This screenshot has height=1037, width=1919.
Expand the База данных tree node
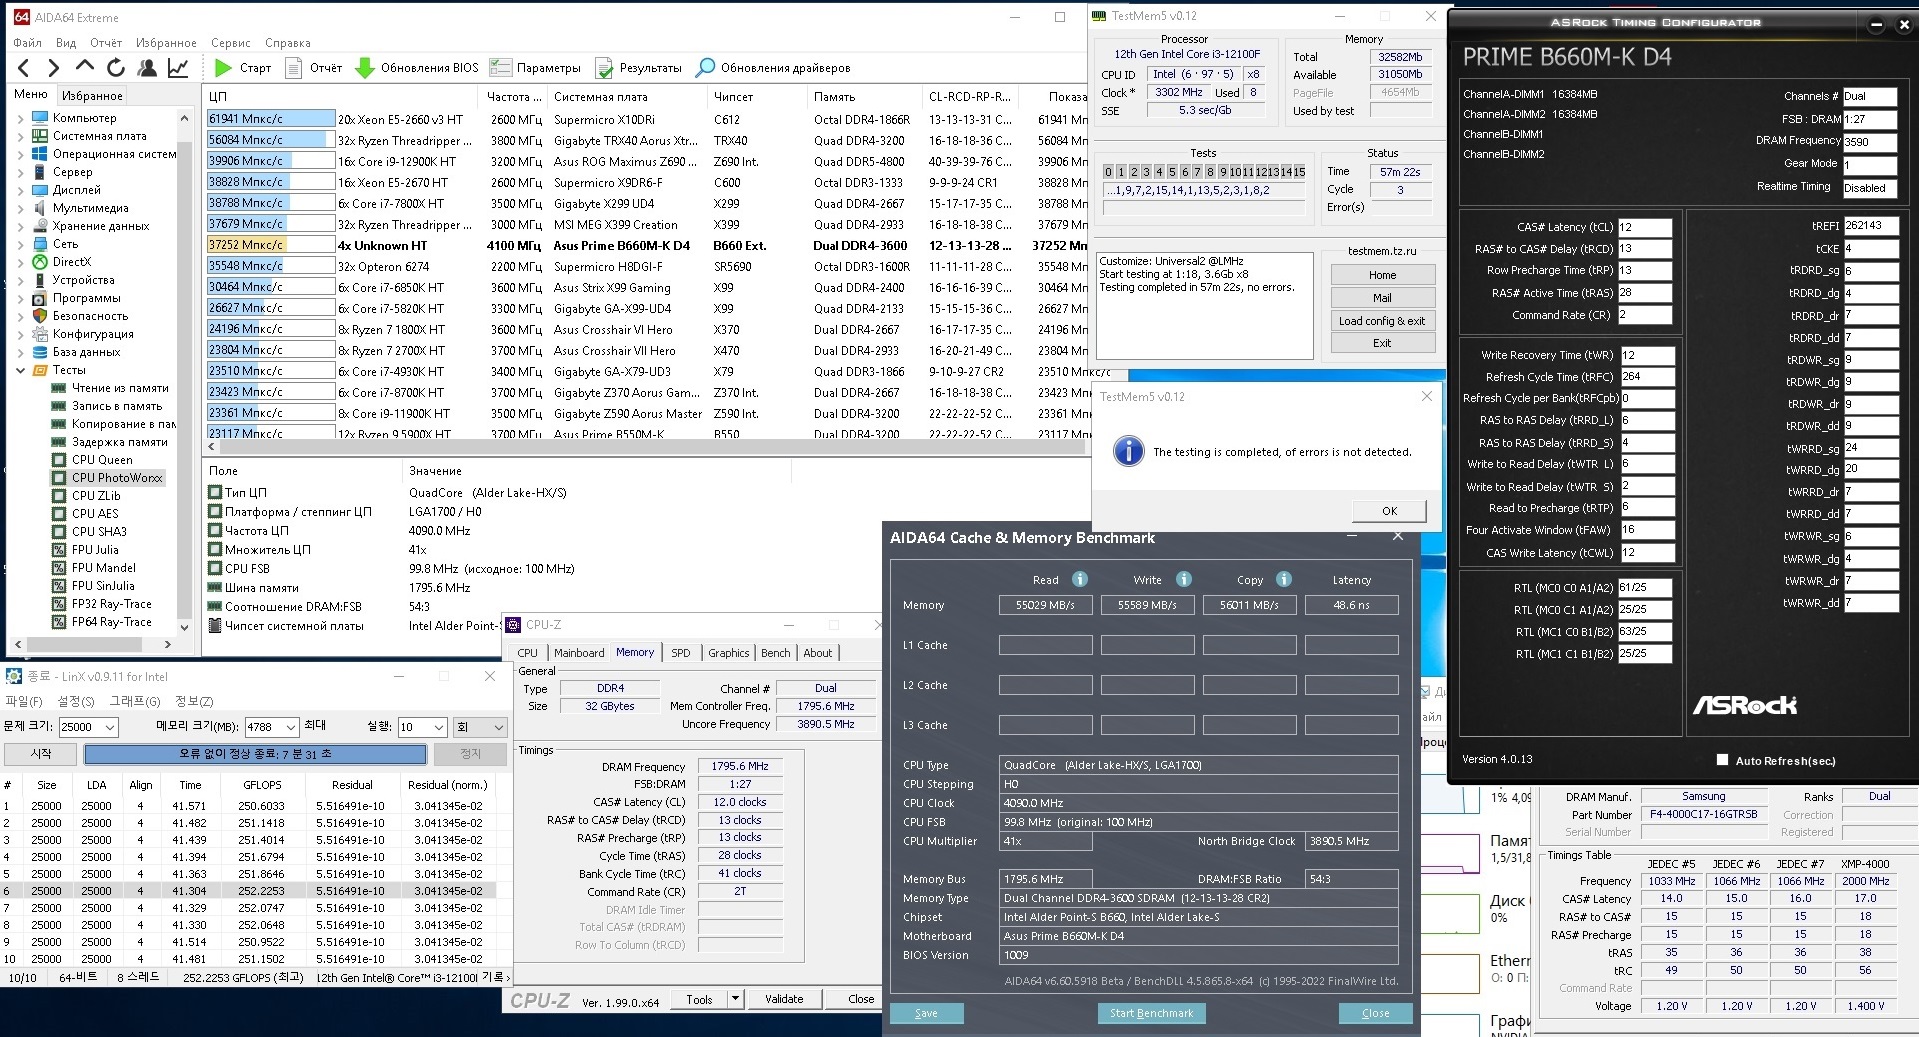pyautogui.click(x=21, y=352)
